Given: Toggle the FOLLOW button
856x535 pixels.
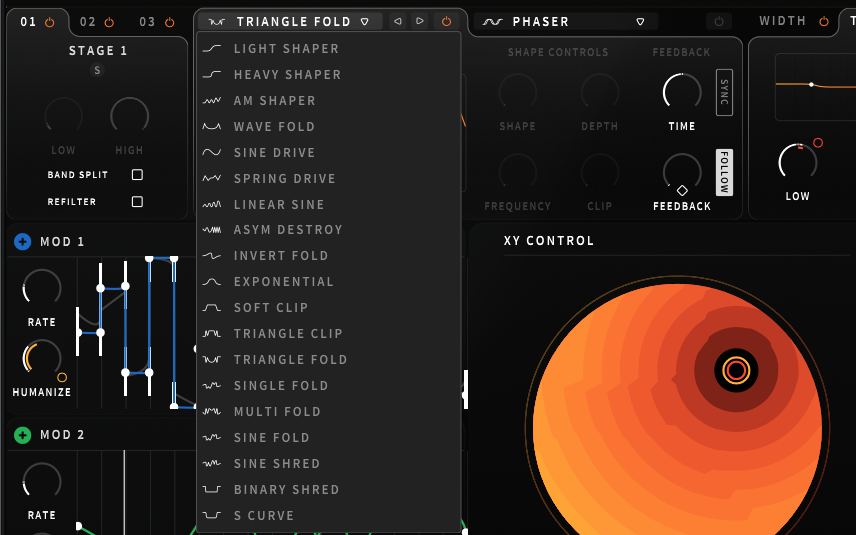Looking at the screenshot, I should [x=724, y=173].
